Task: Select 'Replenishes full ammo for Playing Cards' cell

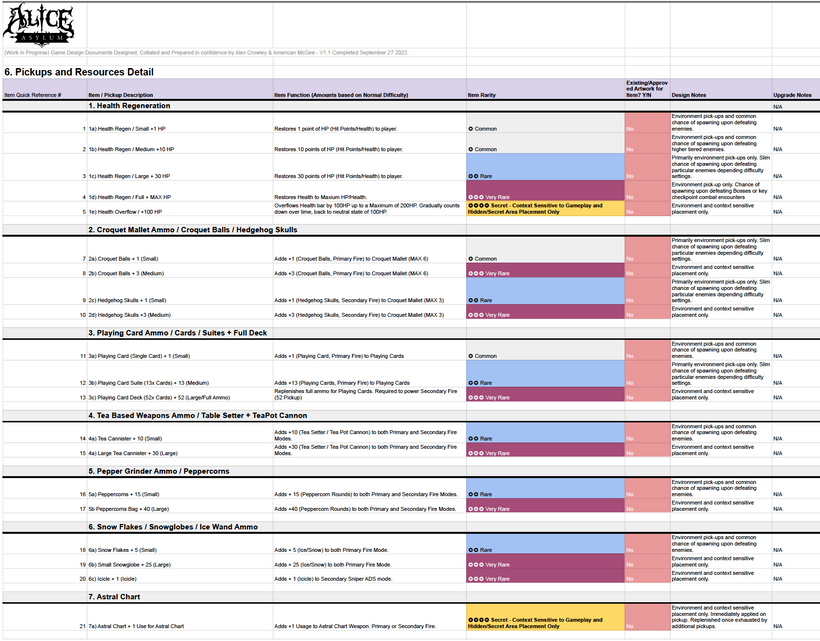Action: point(370,394)
